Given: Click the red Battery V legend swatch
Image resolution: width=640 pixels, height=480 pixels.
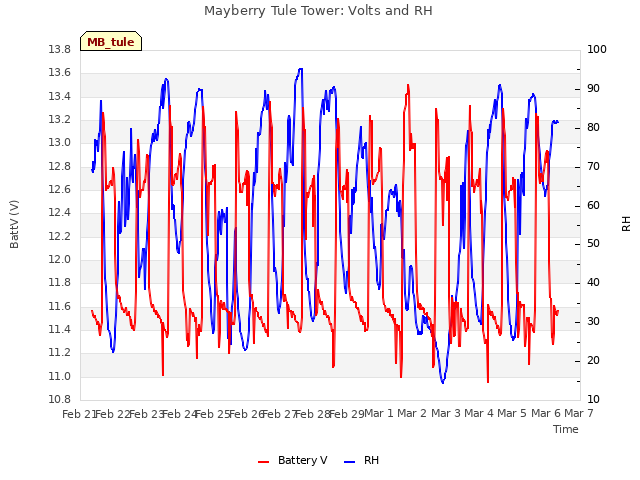Looking at the screenshot, I should [264, 462].
